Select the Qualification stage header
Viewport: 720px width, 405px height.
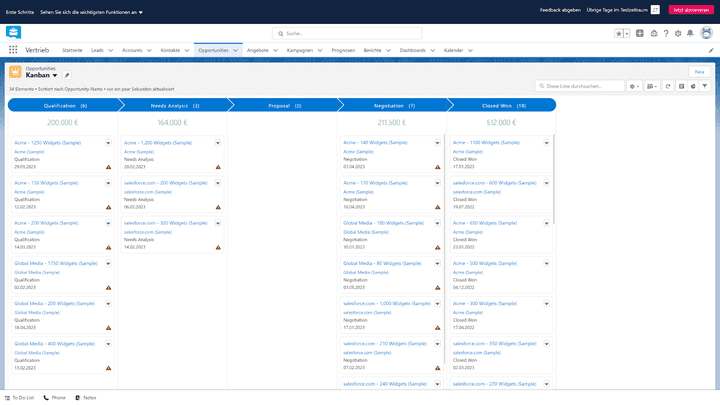click(x=65, y=106)
